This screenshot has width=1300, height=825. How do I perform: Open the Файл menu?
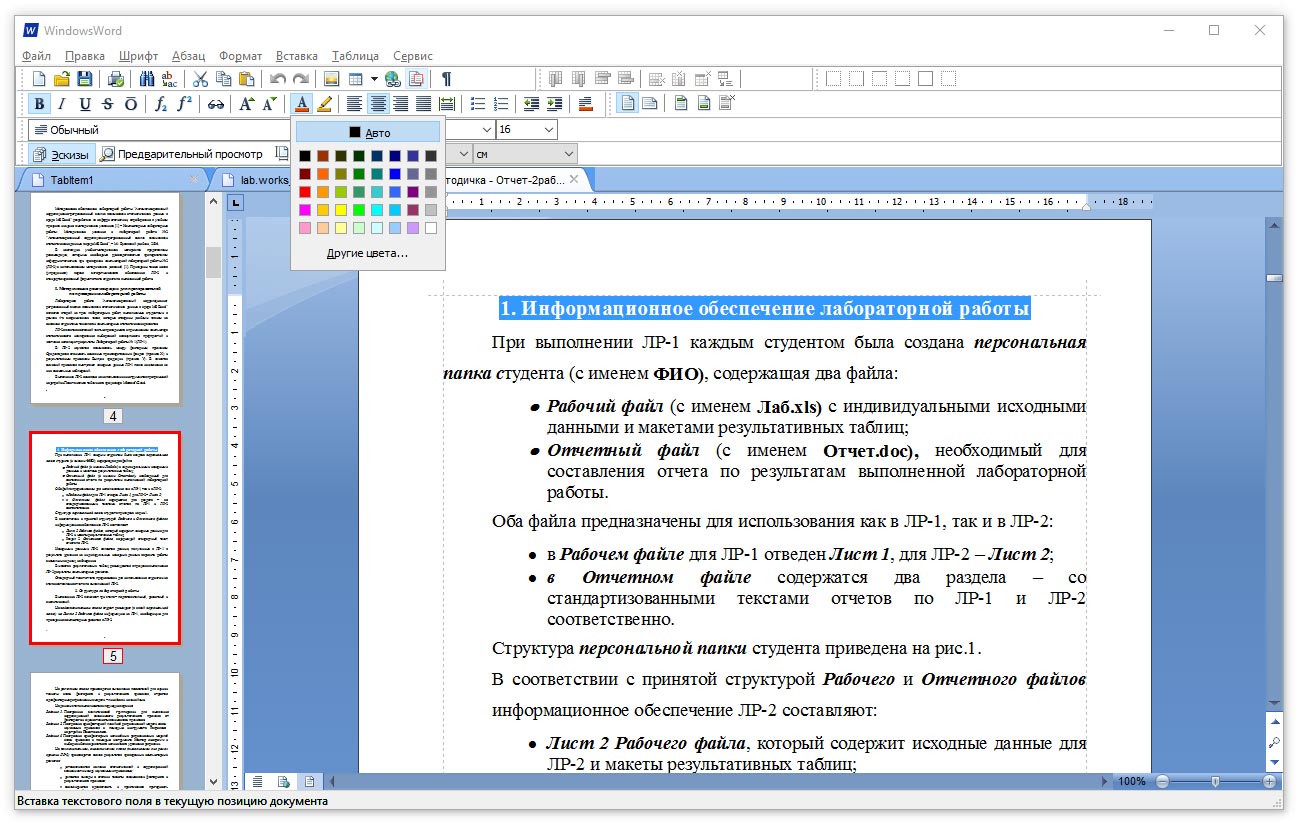(36, 56)
